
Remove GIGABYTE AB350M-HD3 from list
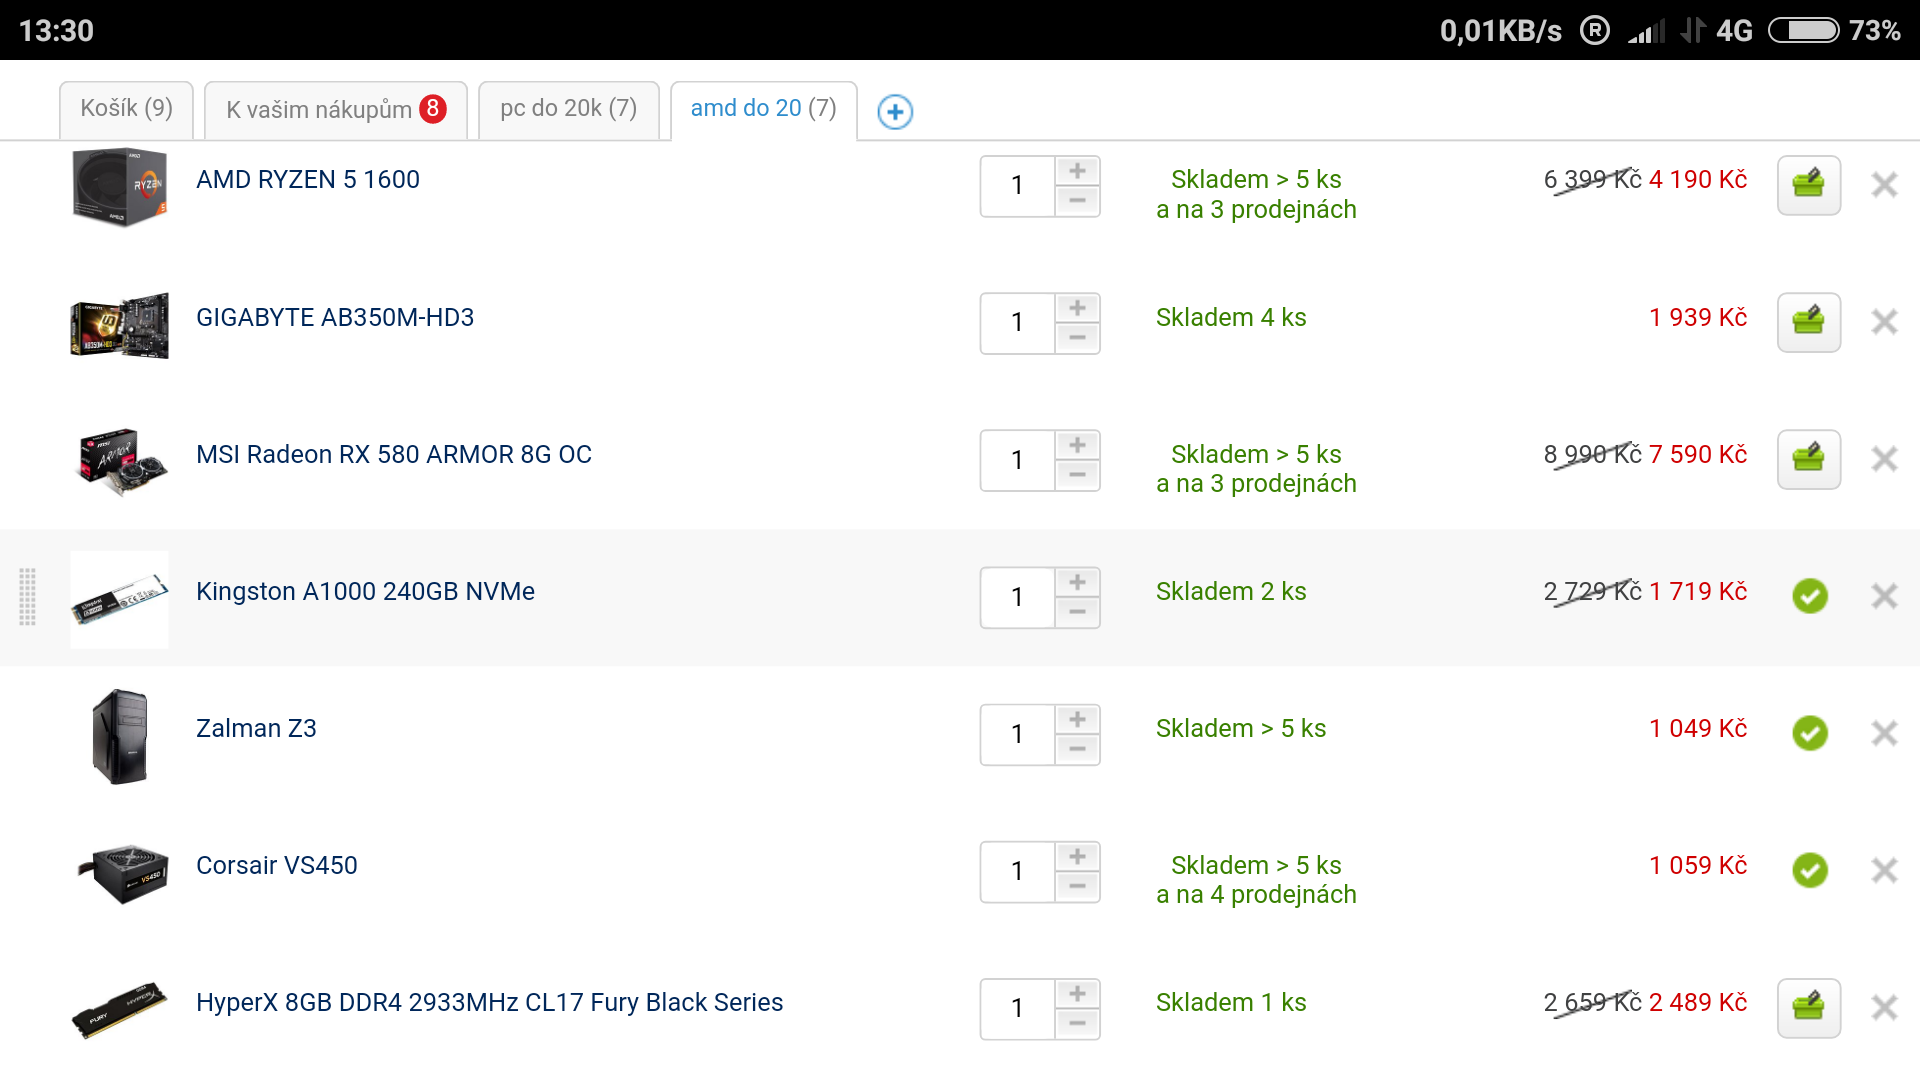[x=1885, y=322]
